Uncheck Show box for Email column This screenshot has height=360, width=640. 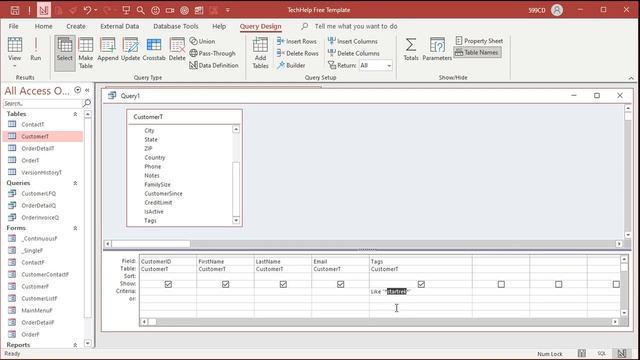[x=341, y=284]
